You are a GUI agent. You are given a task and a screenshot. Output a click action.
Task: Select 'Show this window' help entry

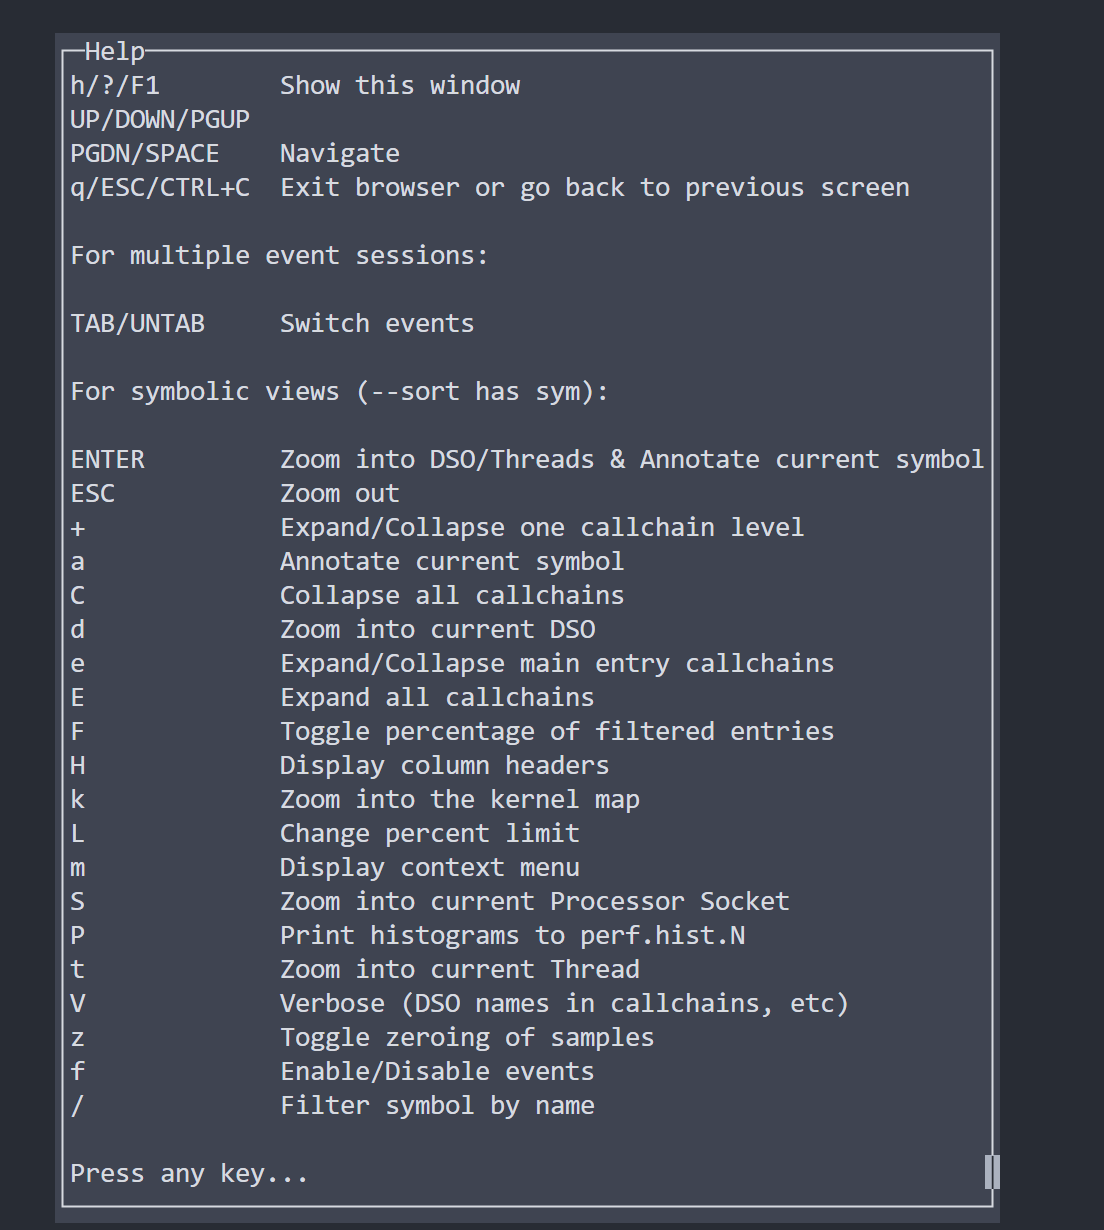point(399,85)
